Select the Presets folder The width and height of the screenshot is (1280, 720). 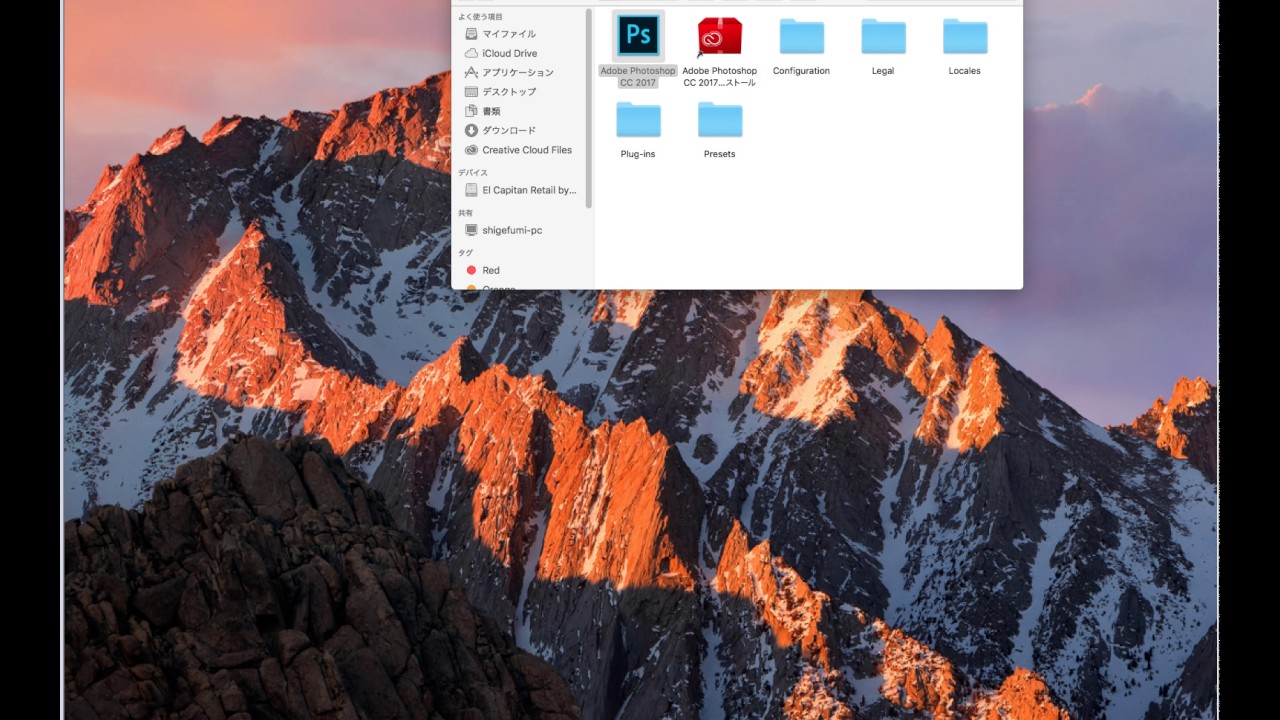click(720, 120)
